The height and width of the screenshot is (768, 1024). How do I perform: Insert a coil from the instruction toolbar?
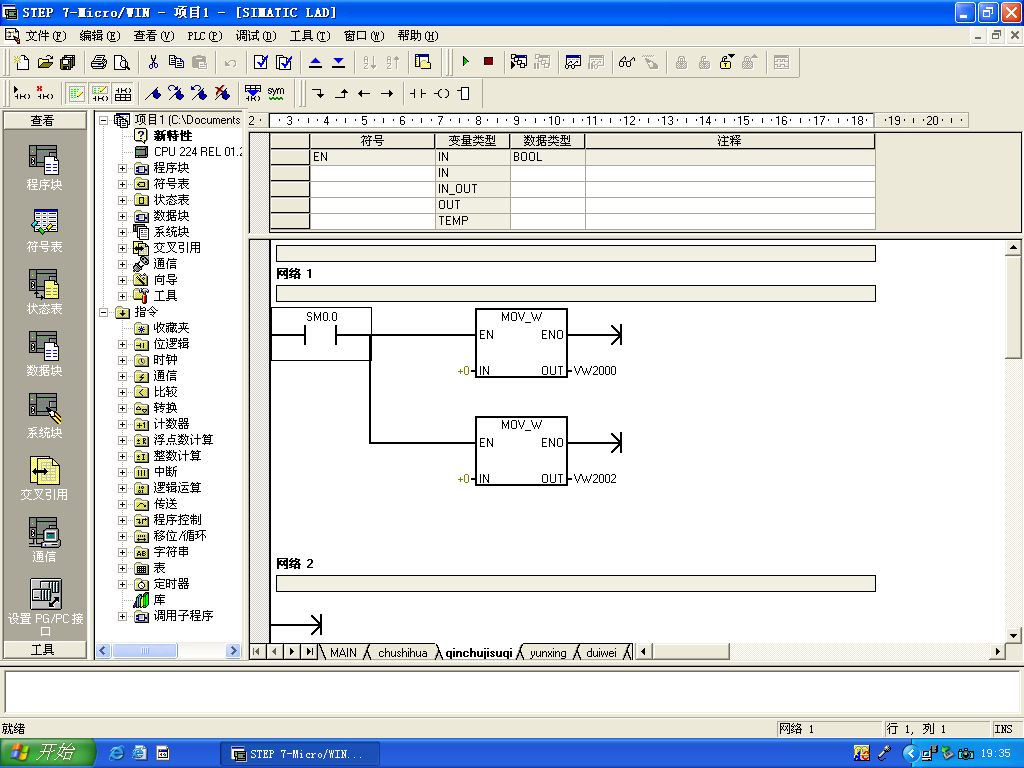point(441,94)
